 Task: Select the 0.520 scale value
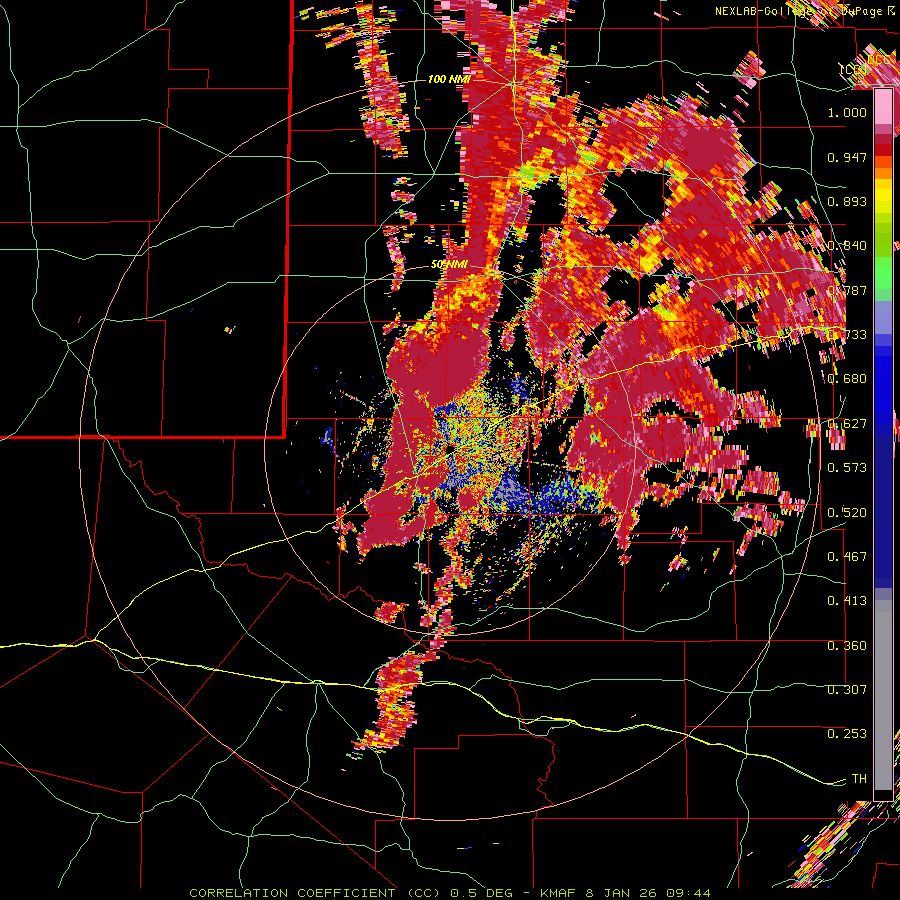pos(847,512)
